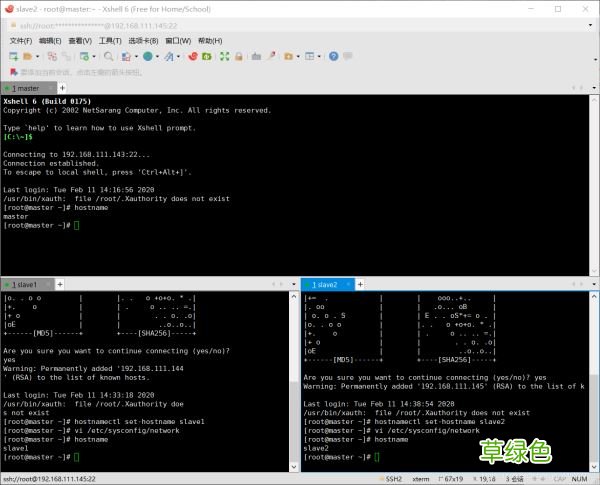Open the 选项卡(B) menu
This screenshot has height=485, width=600.
(x=143, y=41)
